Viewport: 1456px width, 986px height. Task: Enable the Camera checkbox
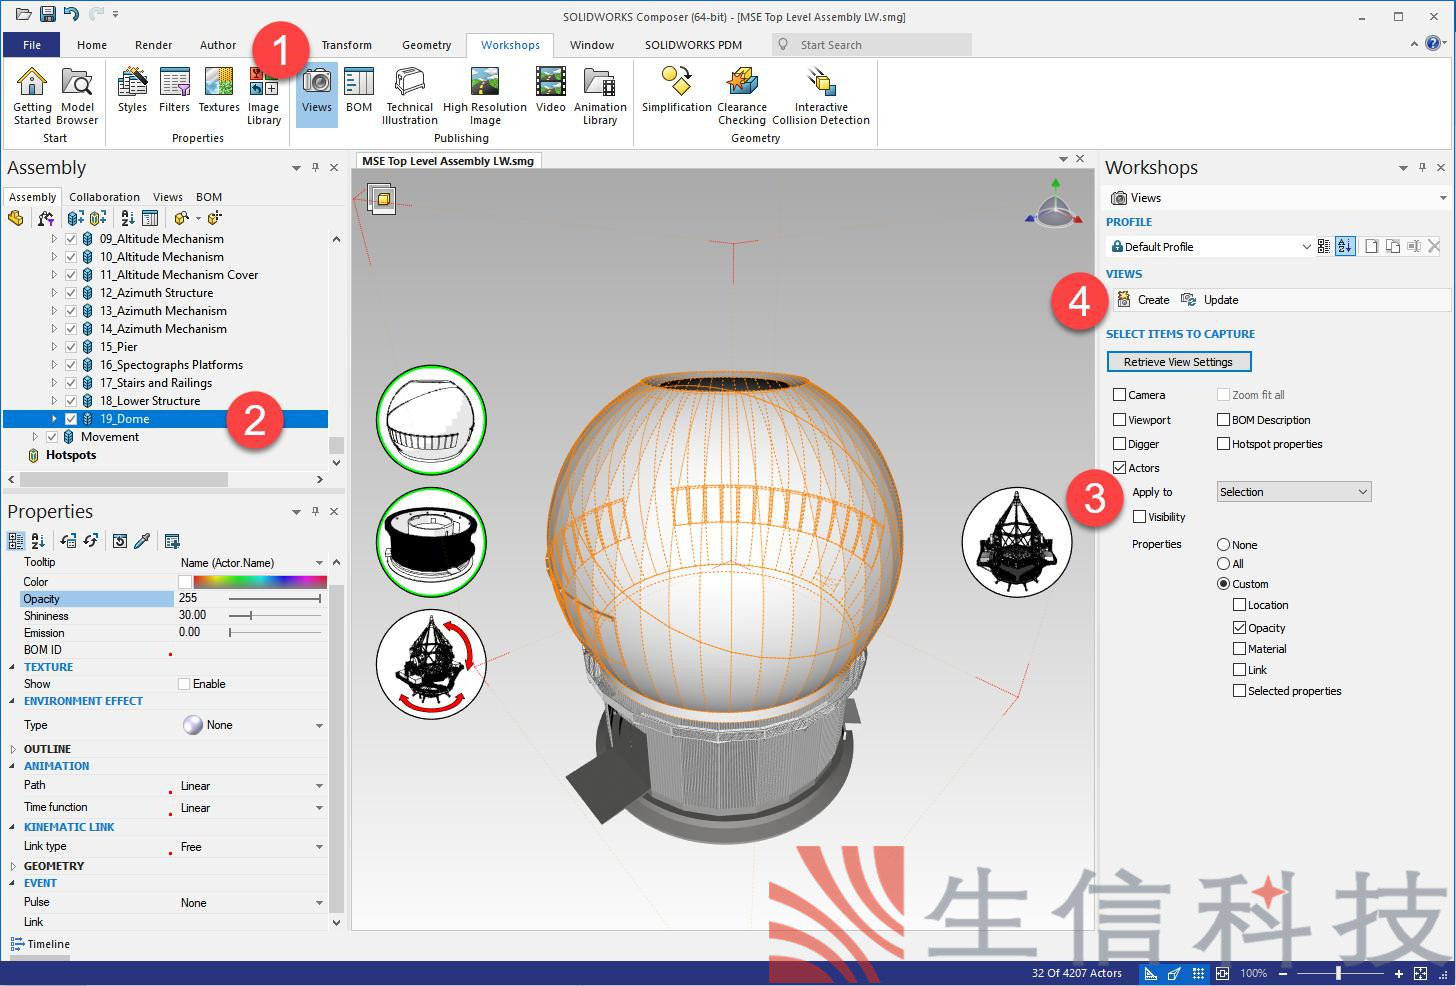pyautogui.click(x=1120, y=395)
